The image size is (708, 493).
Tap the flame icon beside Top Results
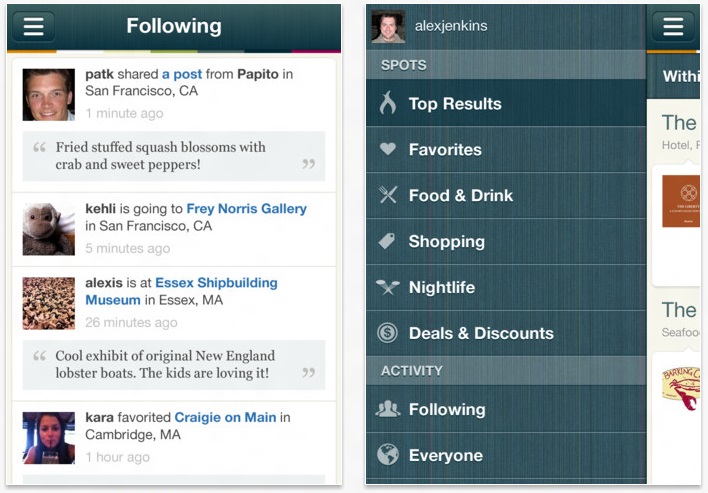[388, 103]
